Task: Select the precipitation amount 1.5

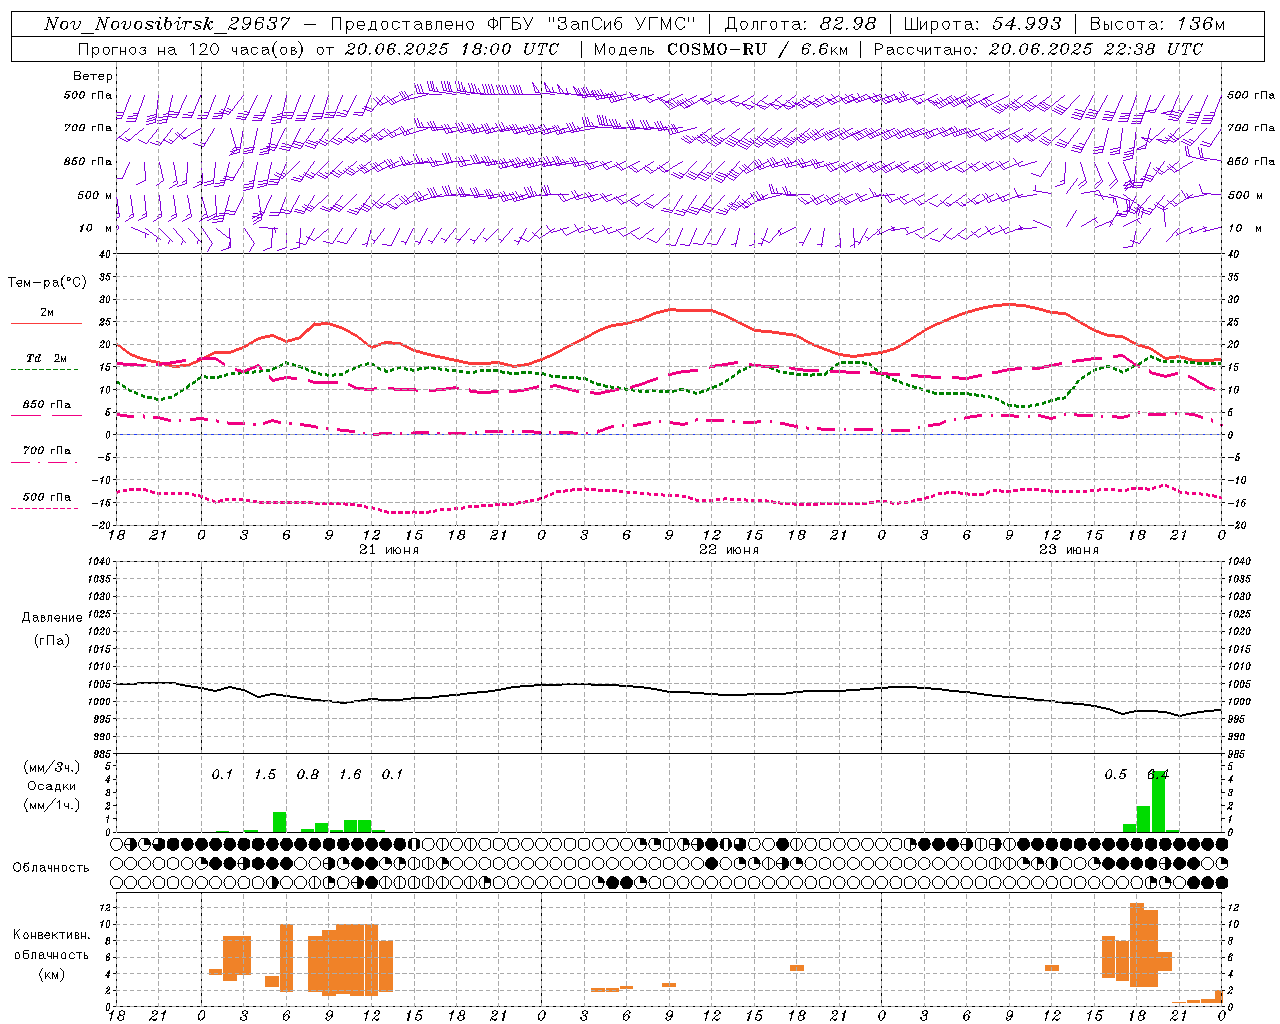Action: click(265, 774)
